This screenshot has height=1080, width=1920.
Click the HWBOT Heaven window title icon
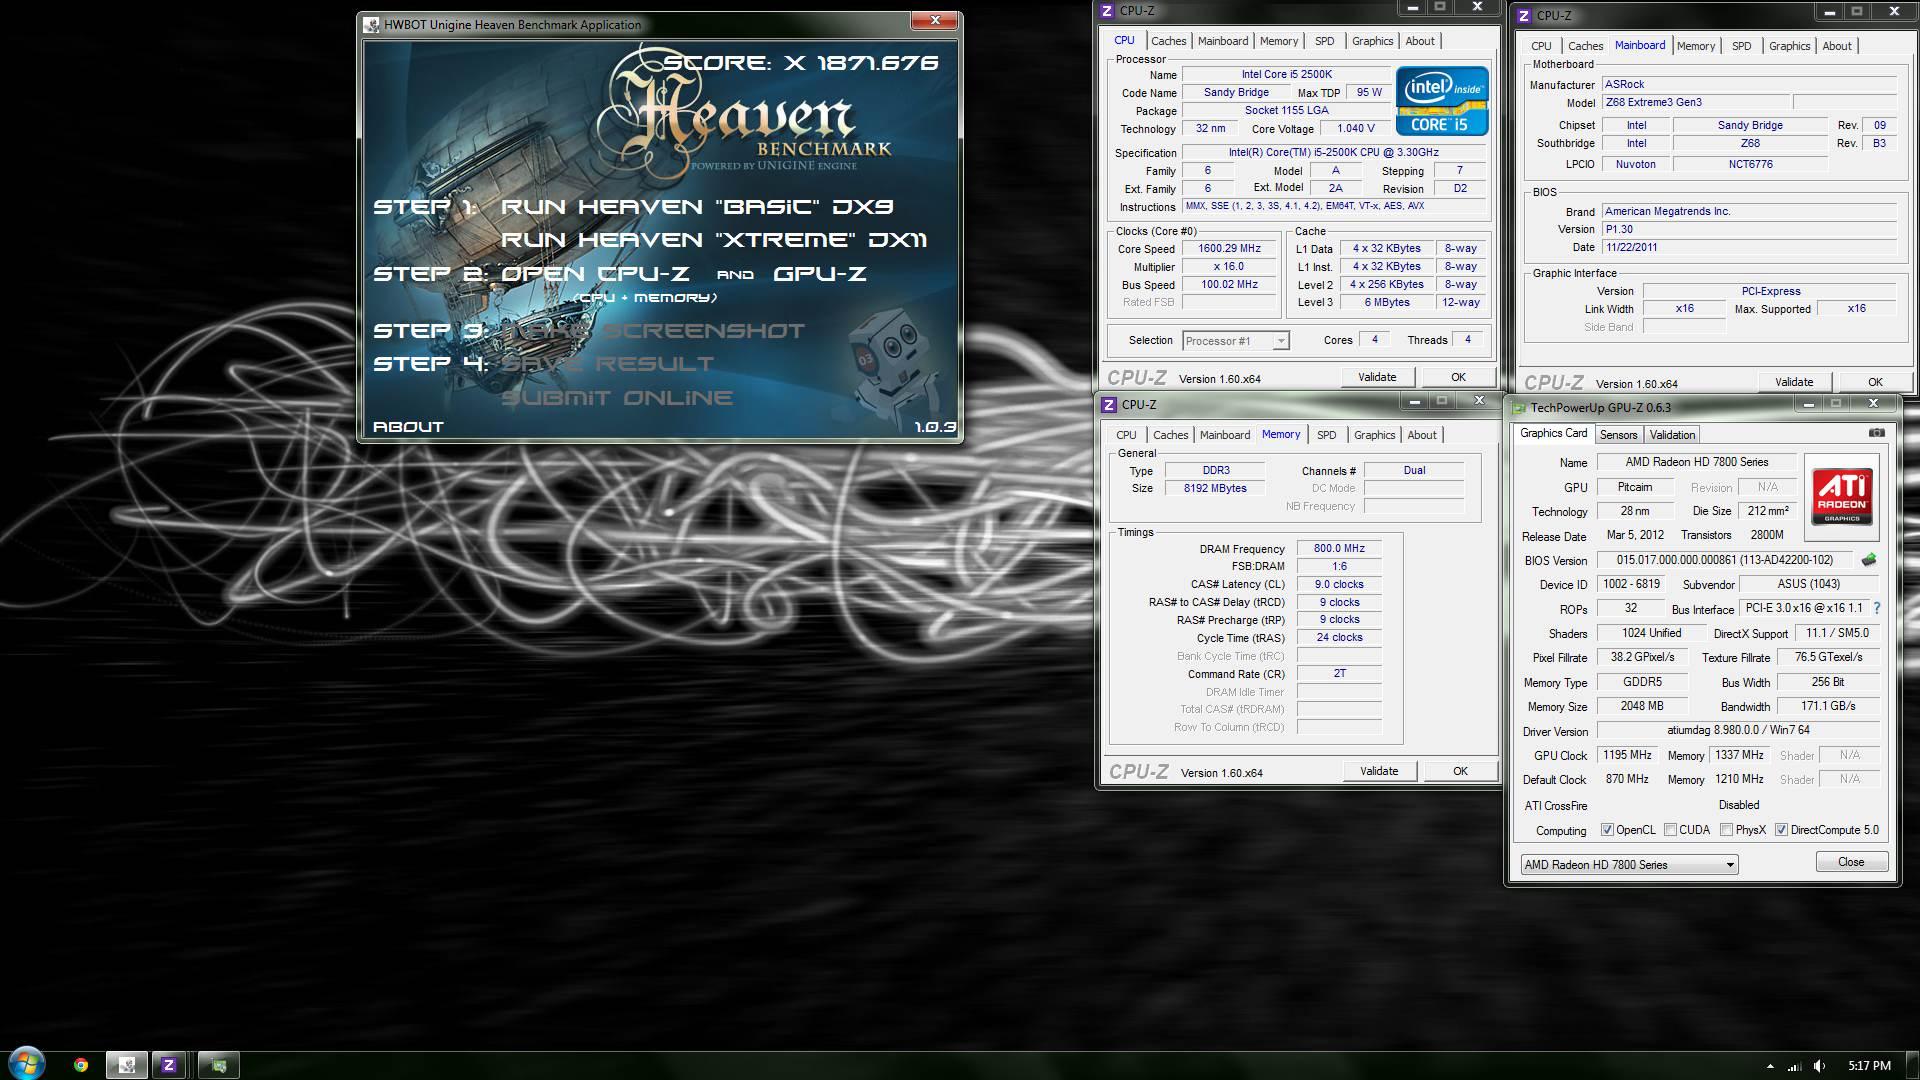[372, 25]
